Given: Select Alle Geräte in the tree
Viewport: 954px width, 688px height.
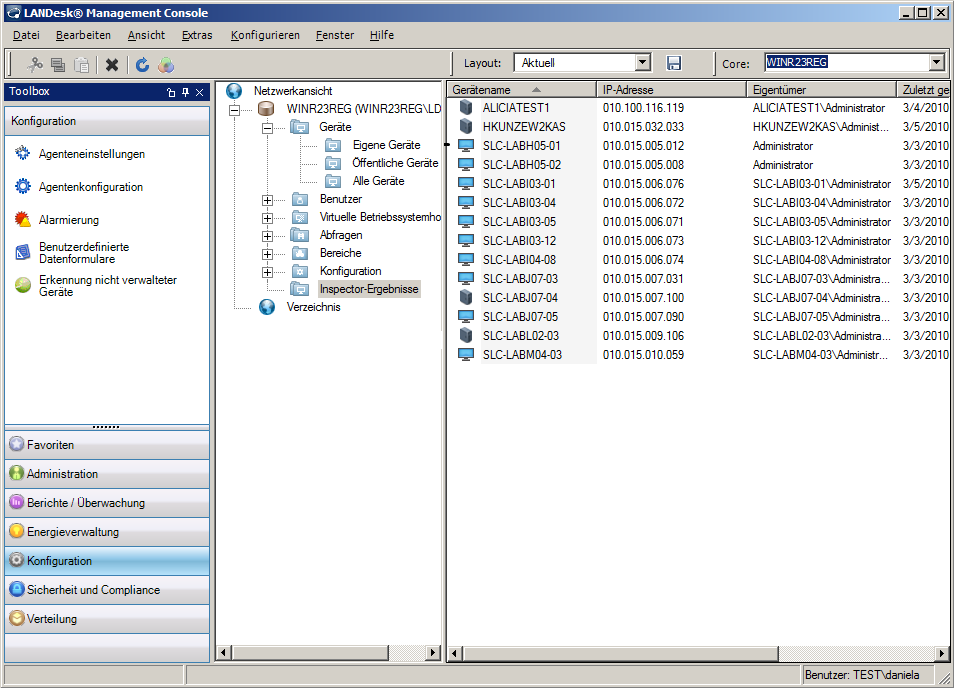Looking at the screenshot, I should pyautogui.click(x=378, y=181).
